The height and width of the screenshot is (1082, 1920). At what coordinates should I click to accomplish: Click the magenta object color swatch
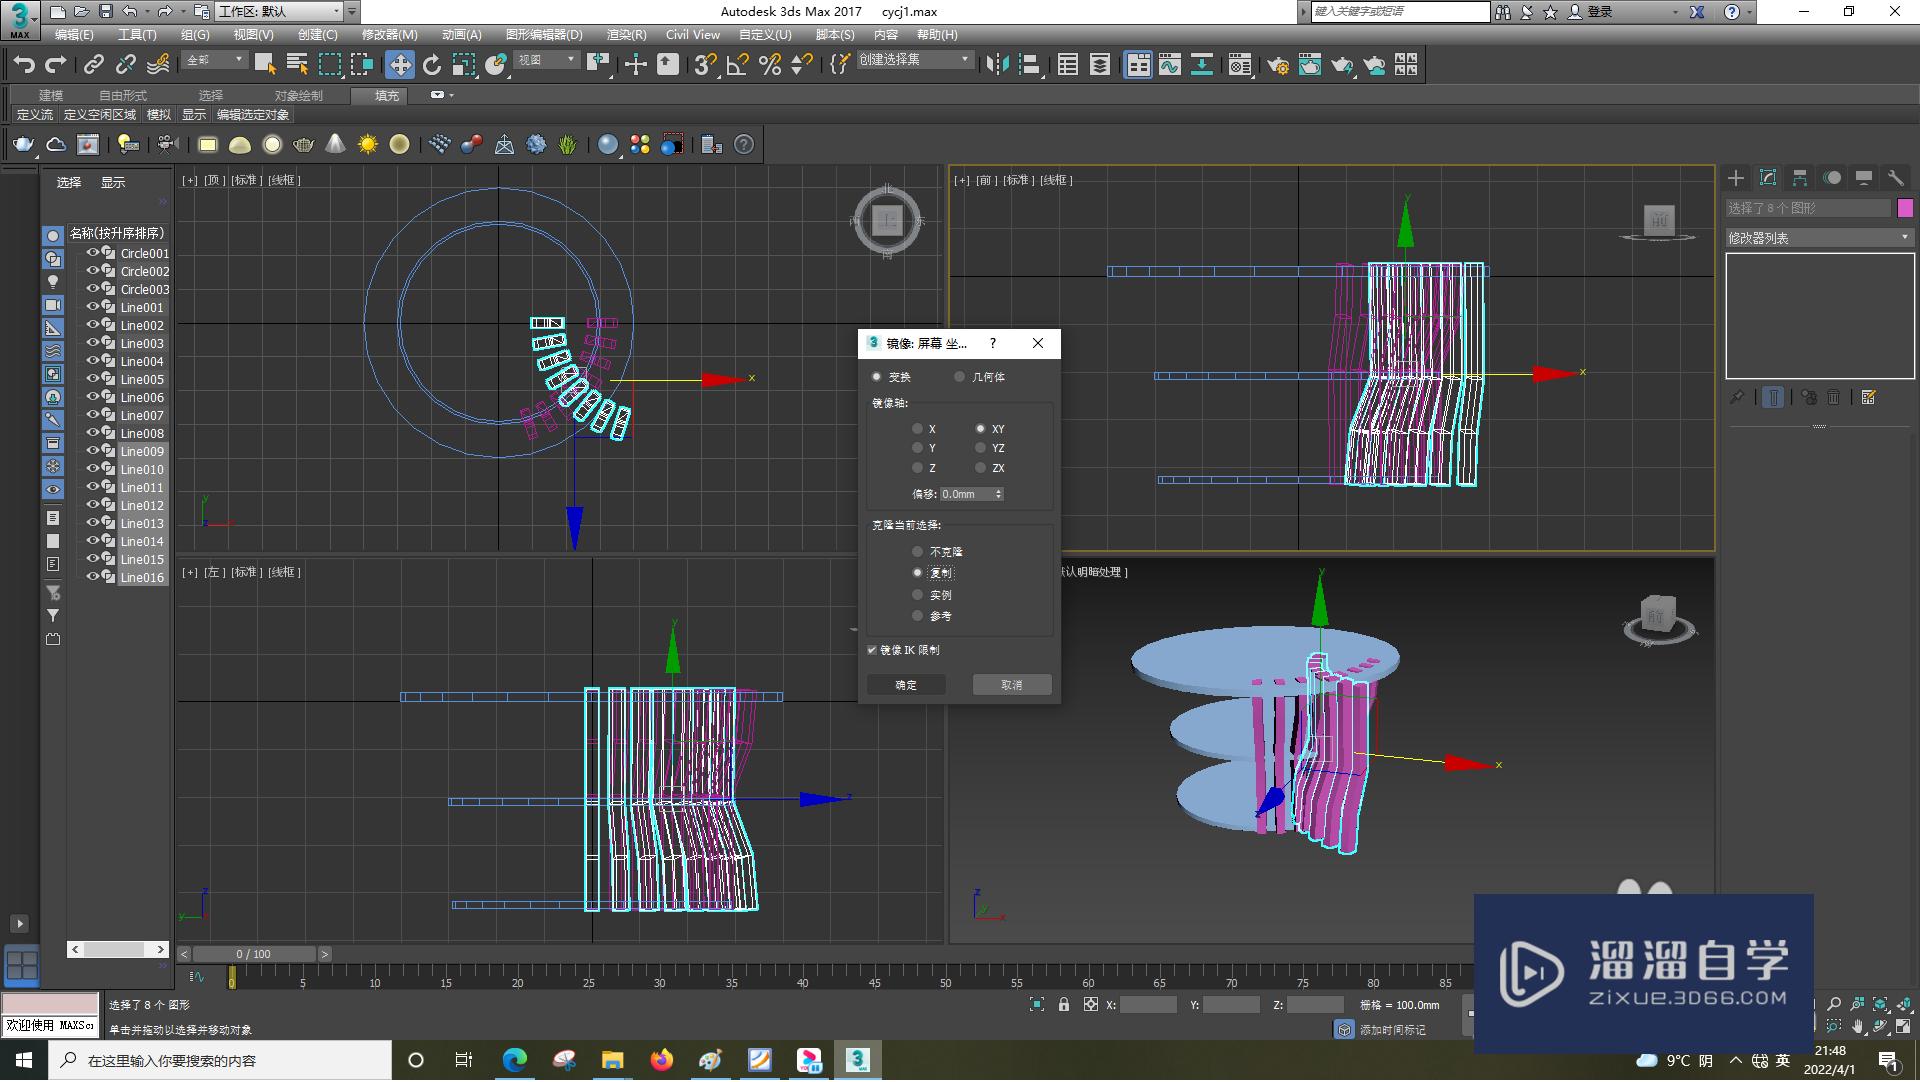[1905, 208]
